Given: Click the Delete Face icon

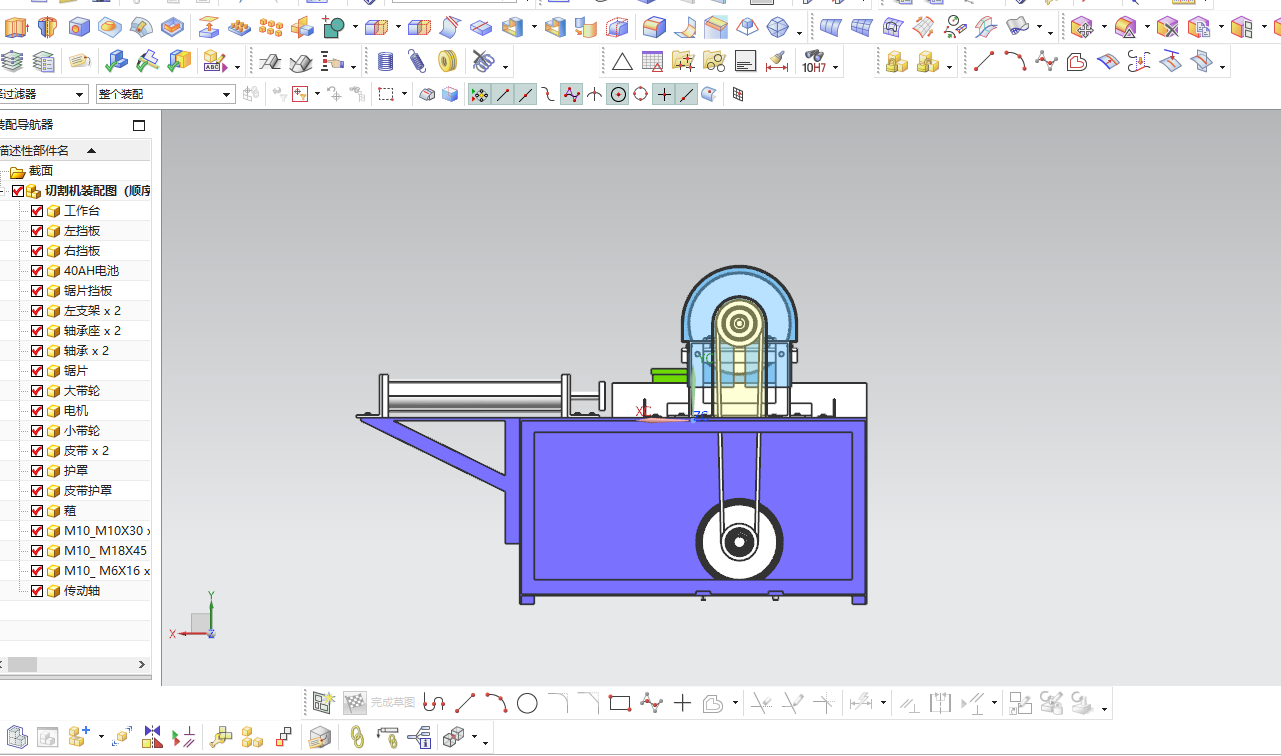Looking at the screenshot, I should pyautogui.click(x=1167, y=27).
